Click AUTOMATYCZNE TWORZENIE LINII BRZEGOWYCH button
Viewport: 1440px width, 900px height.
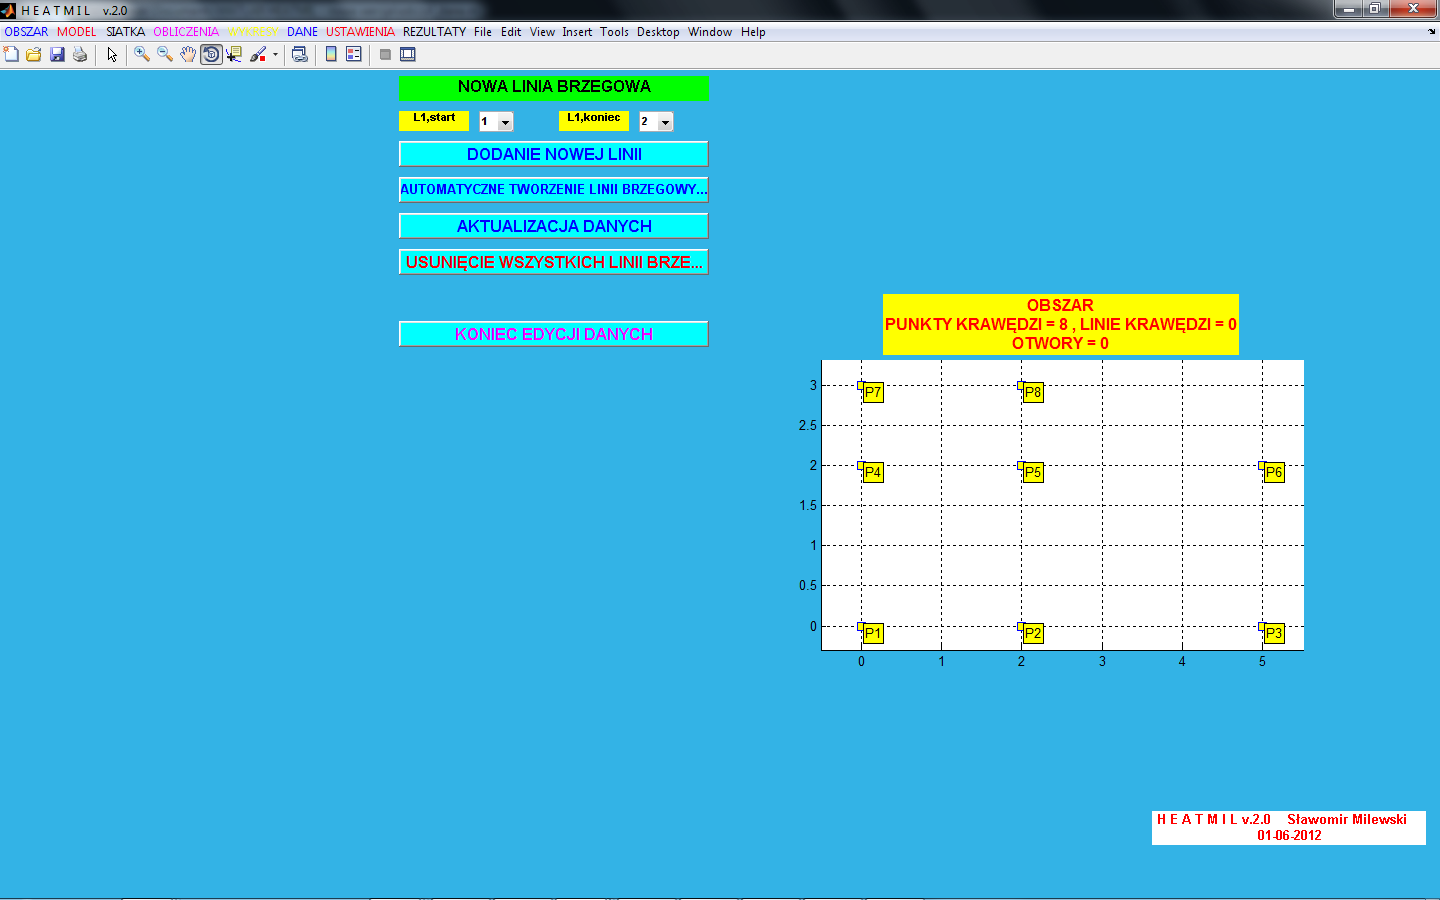coord(554,190)
